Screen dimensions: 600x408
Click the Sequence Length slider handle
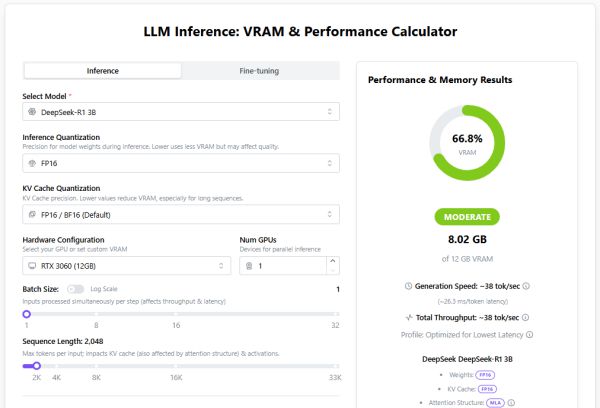[37, 366]
